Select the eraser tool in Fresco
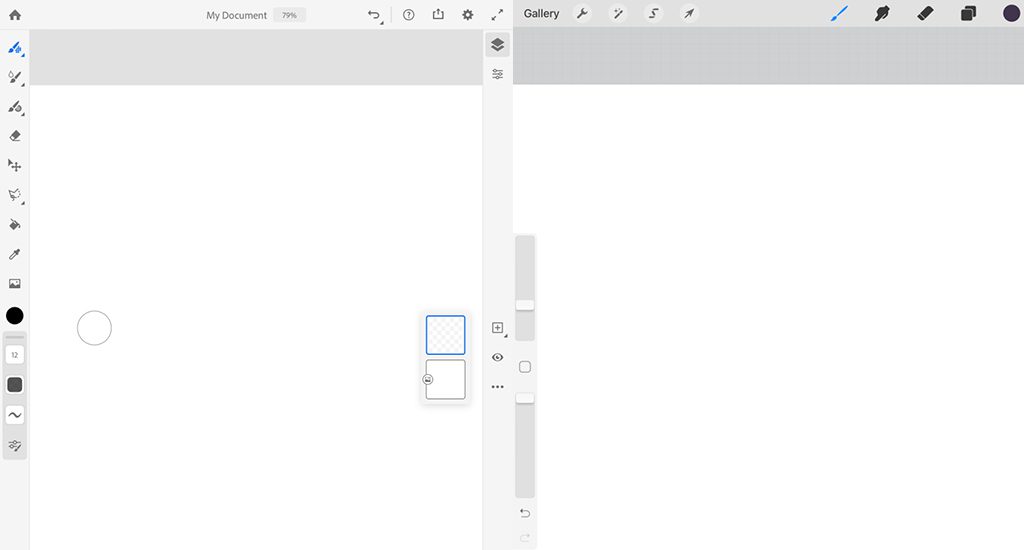The width and height of the screenshot is (1024, 550). pyautogui.click(x=15, y=136)
